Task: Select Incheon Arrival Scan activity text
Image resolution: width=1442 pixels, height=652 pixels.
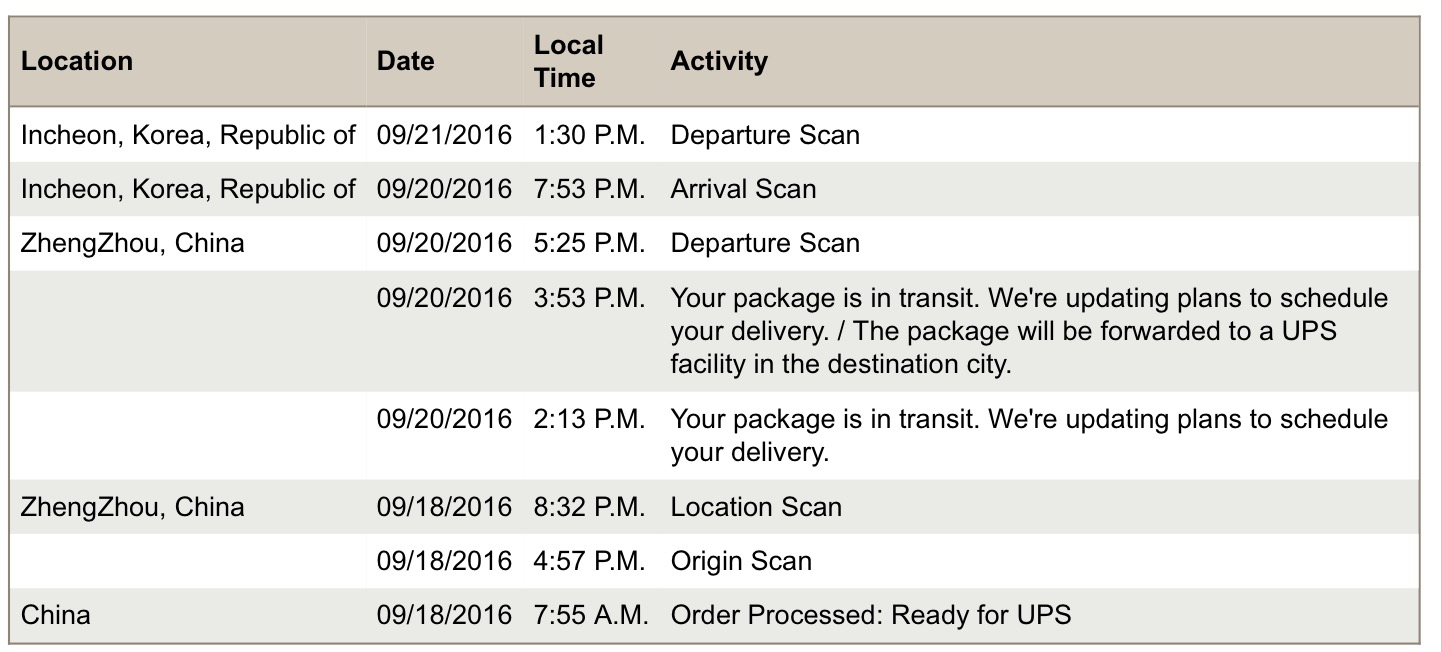Action: coord(743,189)
